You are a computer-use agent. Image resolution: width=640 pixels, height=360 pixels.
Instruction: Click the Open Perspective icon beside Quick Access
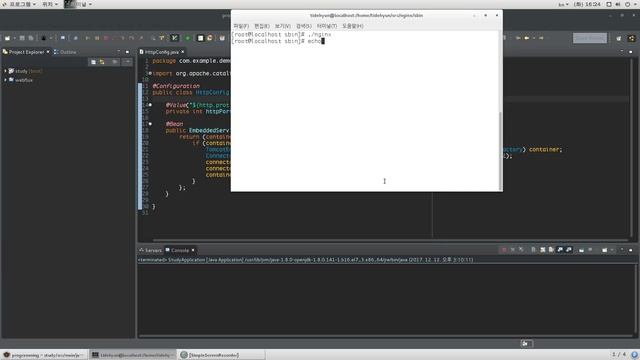tap(619, 38)
